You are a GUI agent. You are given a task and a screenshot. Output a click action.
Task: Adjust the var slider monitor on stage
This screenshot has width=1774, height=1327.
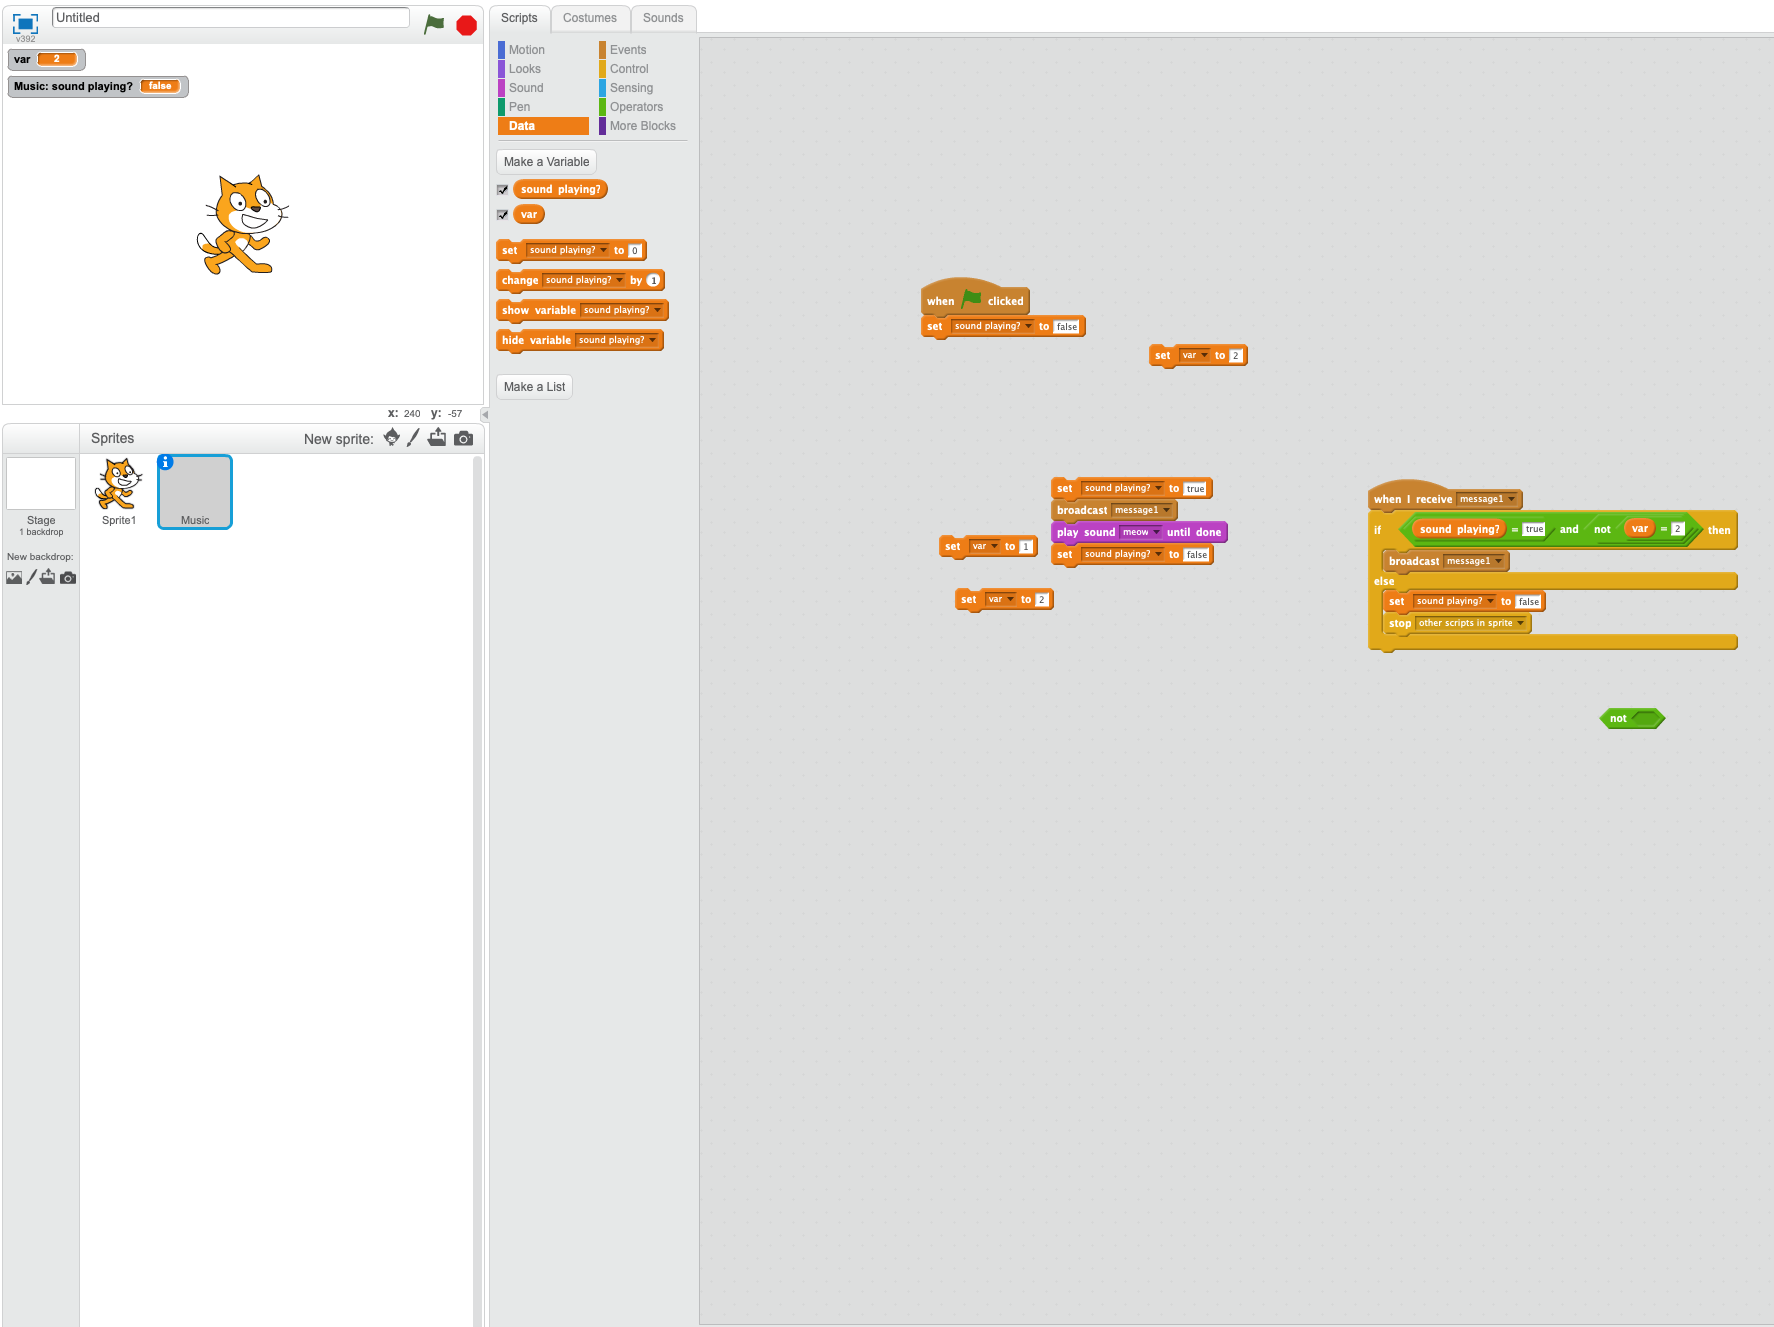pyautogui.click(x=55, y=59)
